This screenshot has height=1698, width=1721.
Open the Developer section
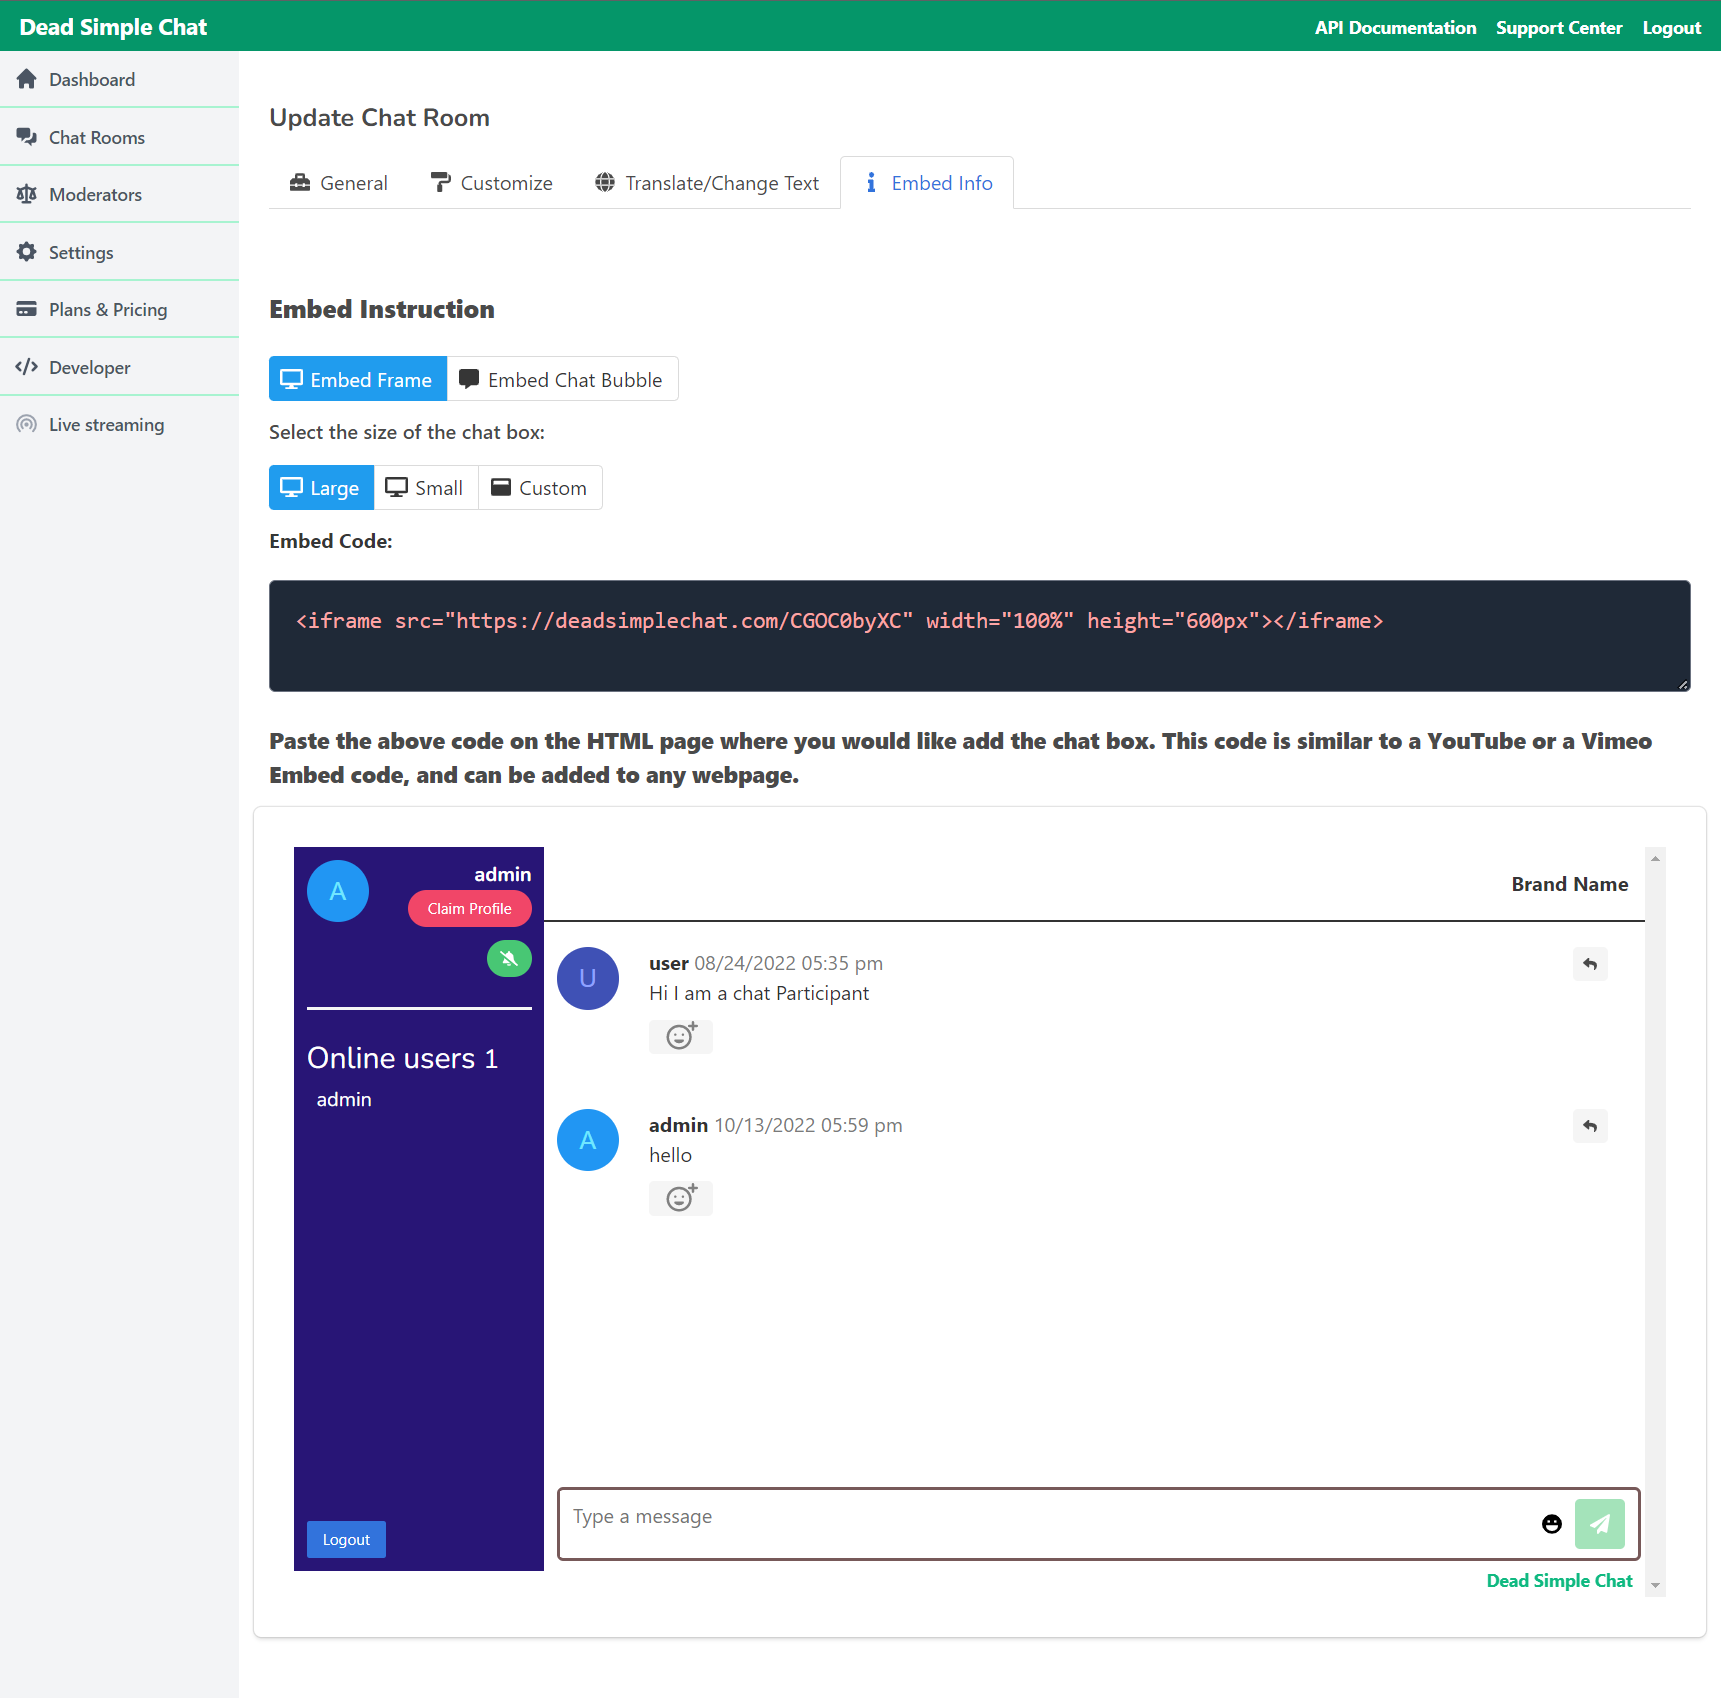119,367
